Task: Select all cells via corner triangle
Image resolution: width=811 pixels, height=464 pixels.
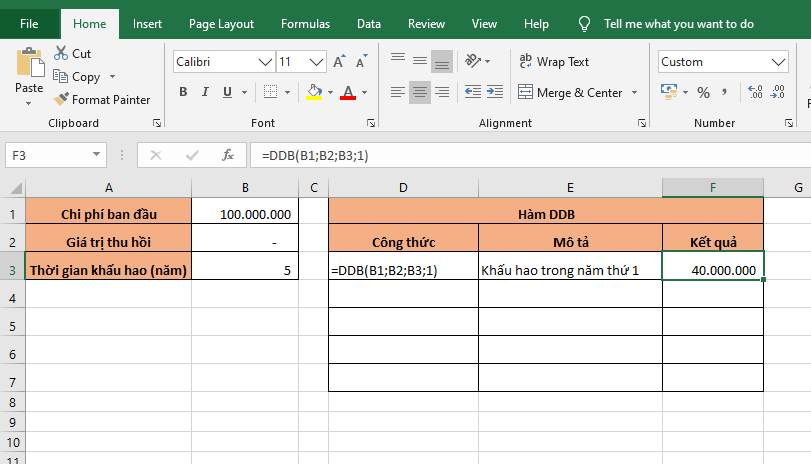Action: (16, 187)
